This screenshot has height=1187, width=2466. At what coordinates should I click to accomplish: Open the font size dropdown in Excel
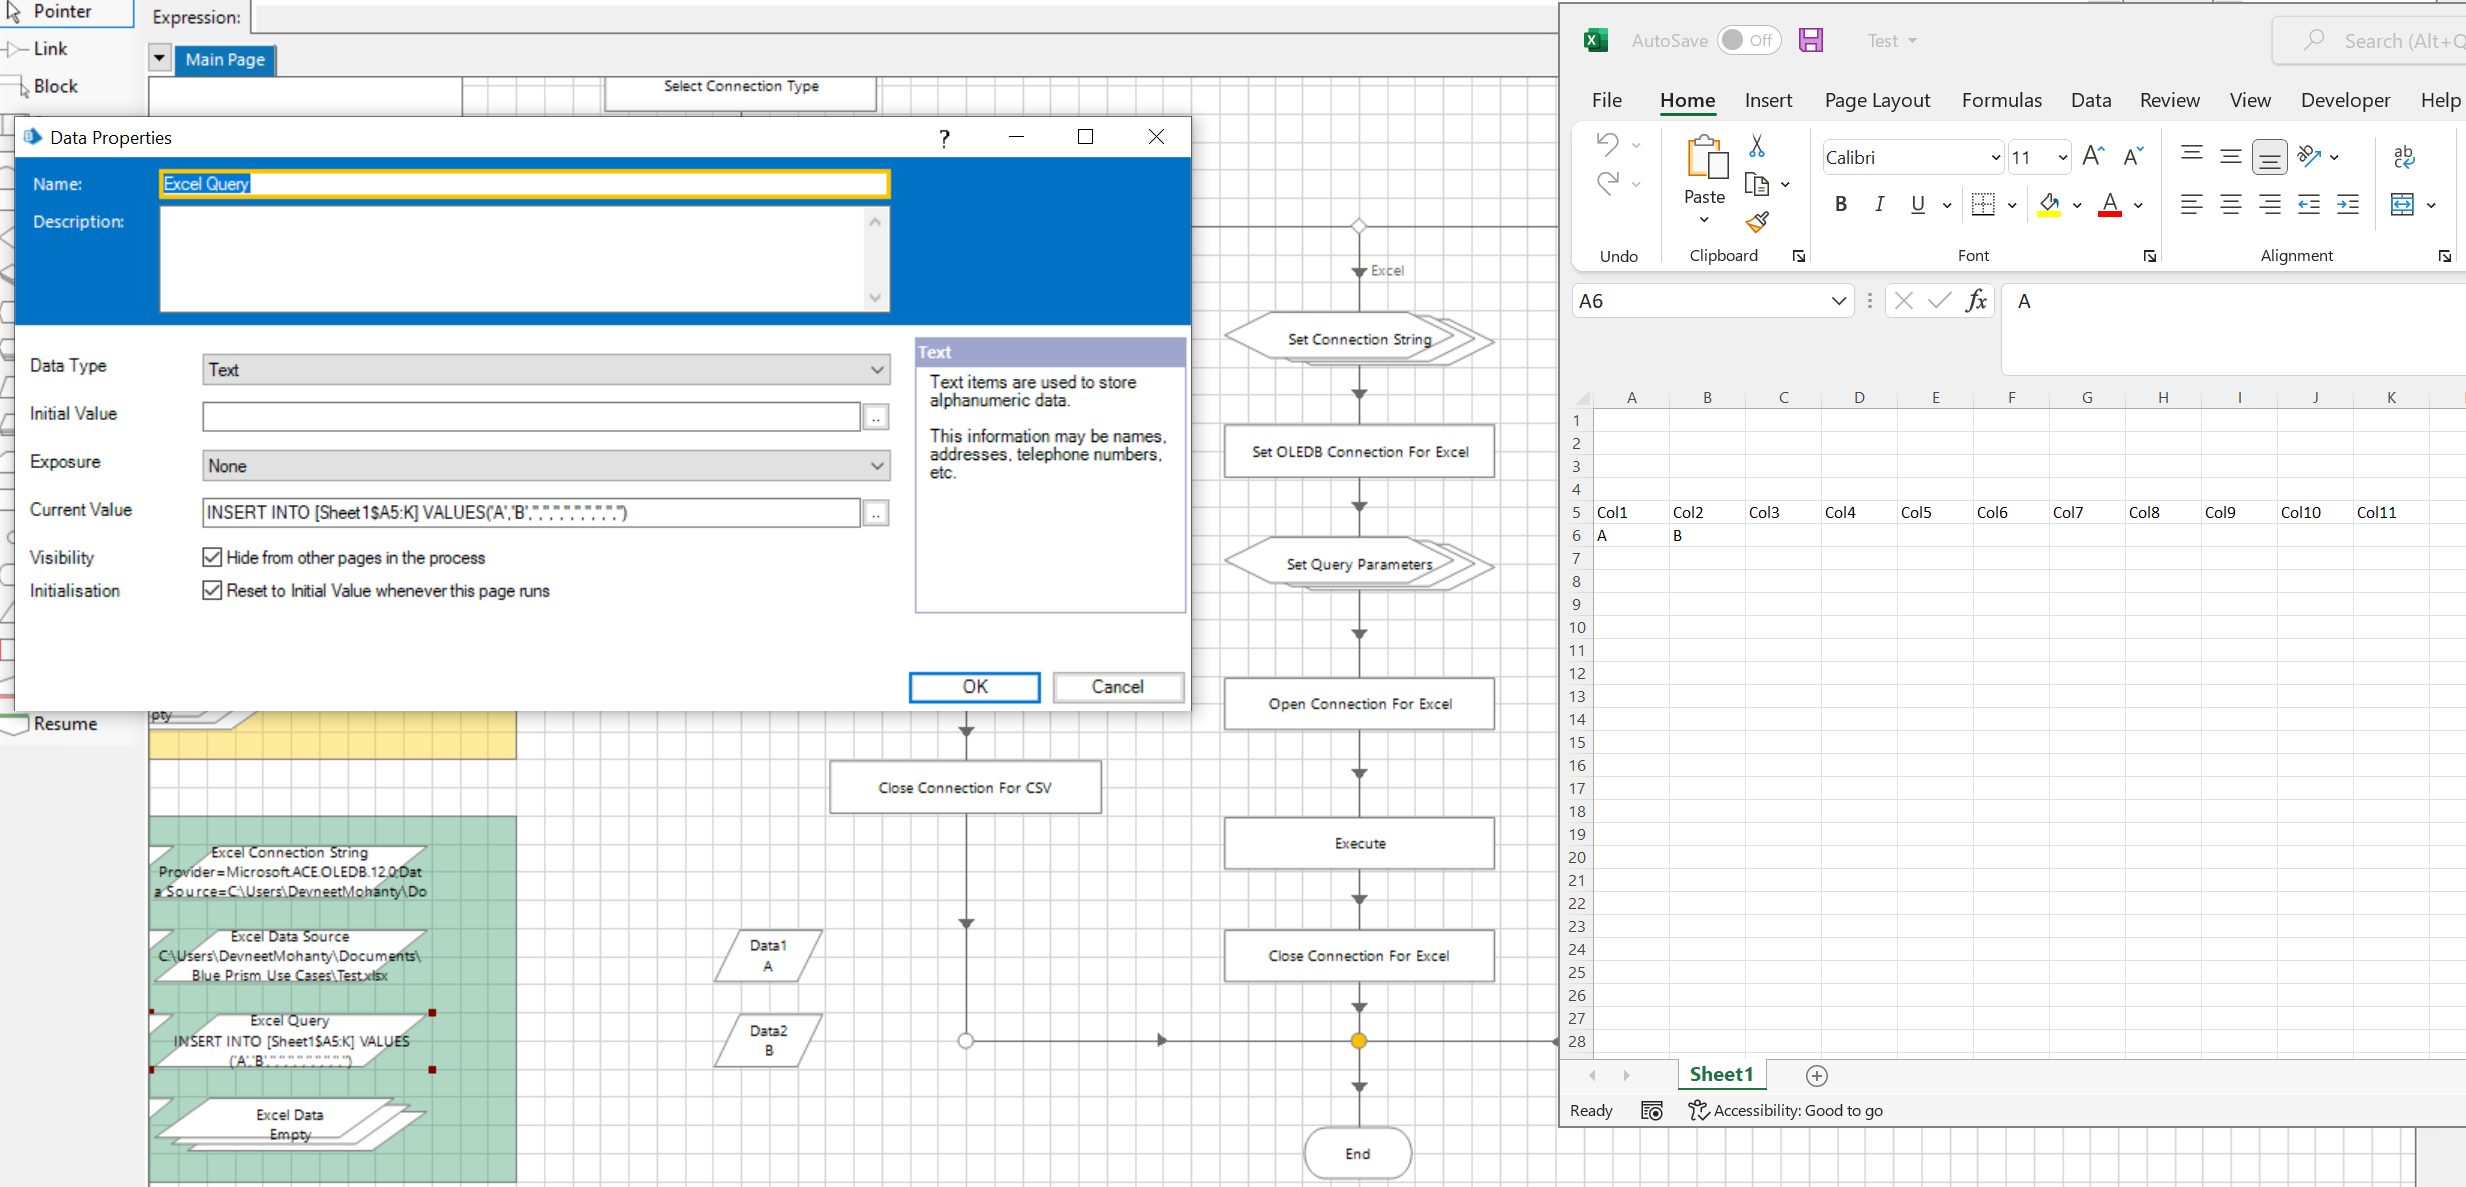point(2062,157)
